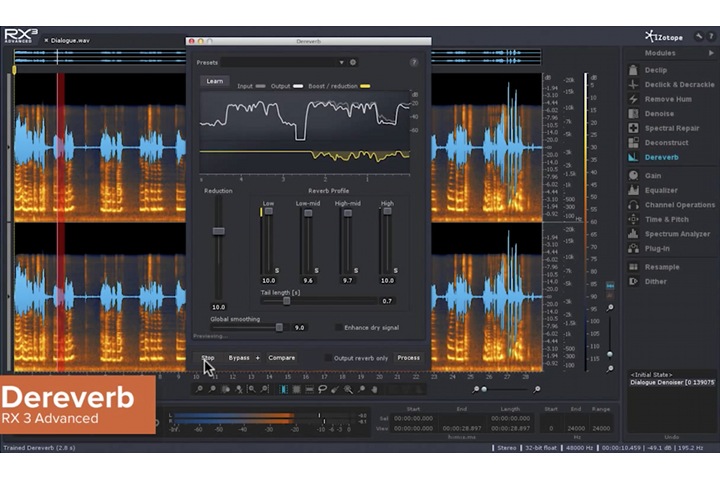Click the 32-bit float status entry

(540, 447)
